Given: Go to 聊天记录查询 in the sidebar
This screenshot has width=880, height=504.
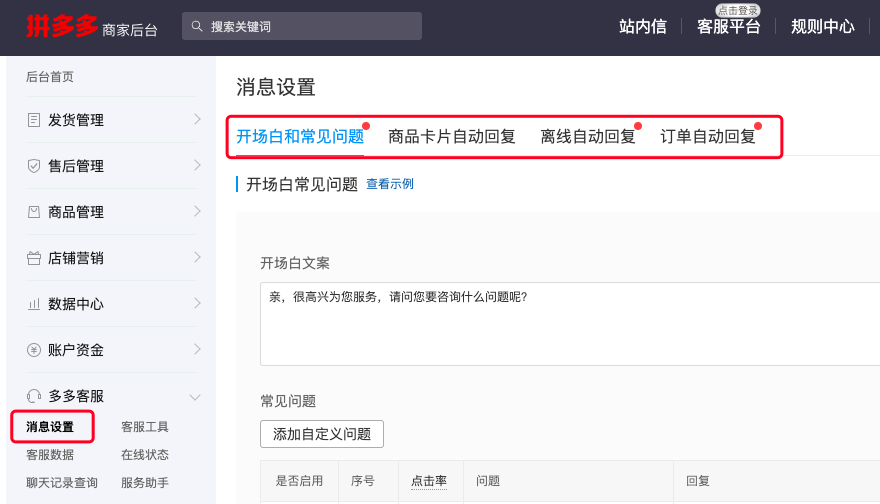Looking at the screenshot, I should pyautogui.click(x=62, y=483).
